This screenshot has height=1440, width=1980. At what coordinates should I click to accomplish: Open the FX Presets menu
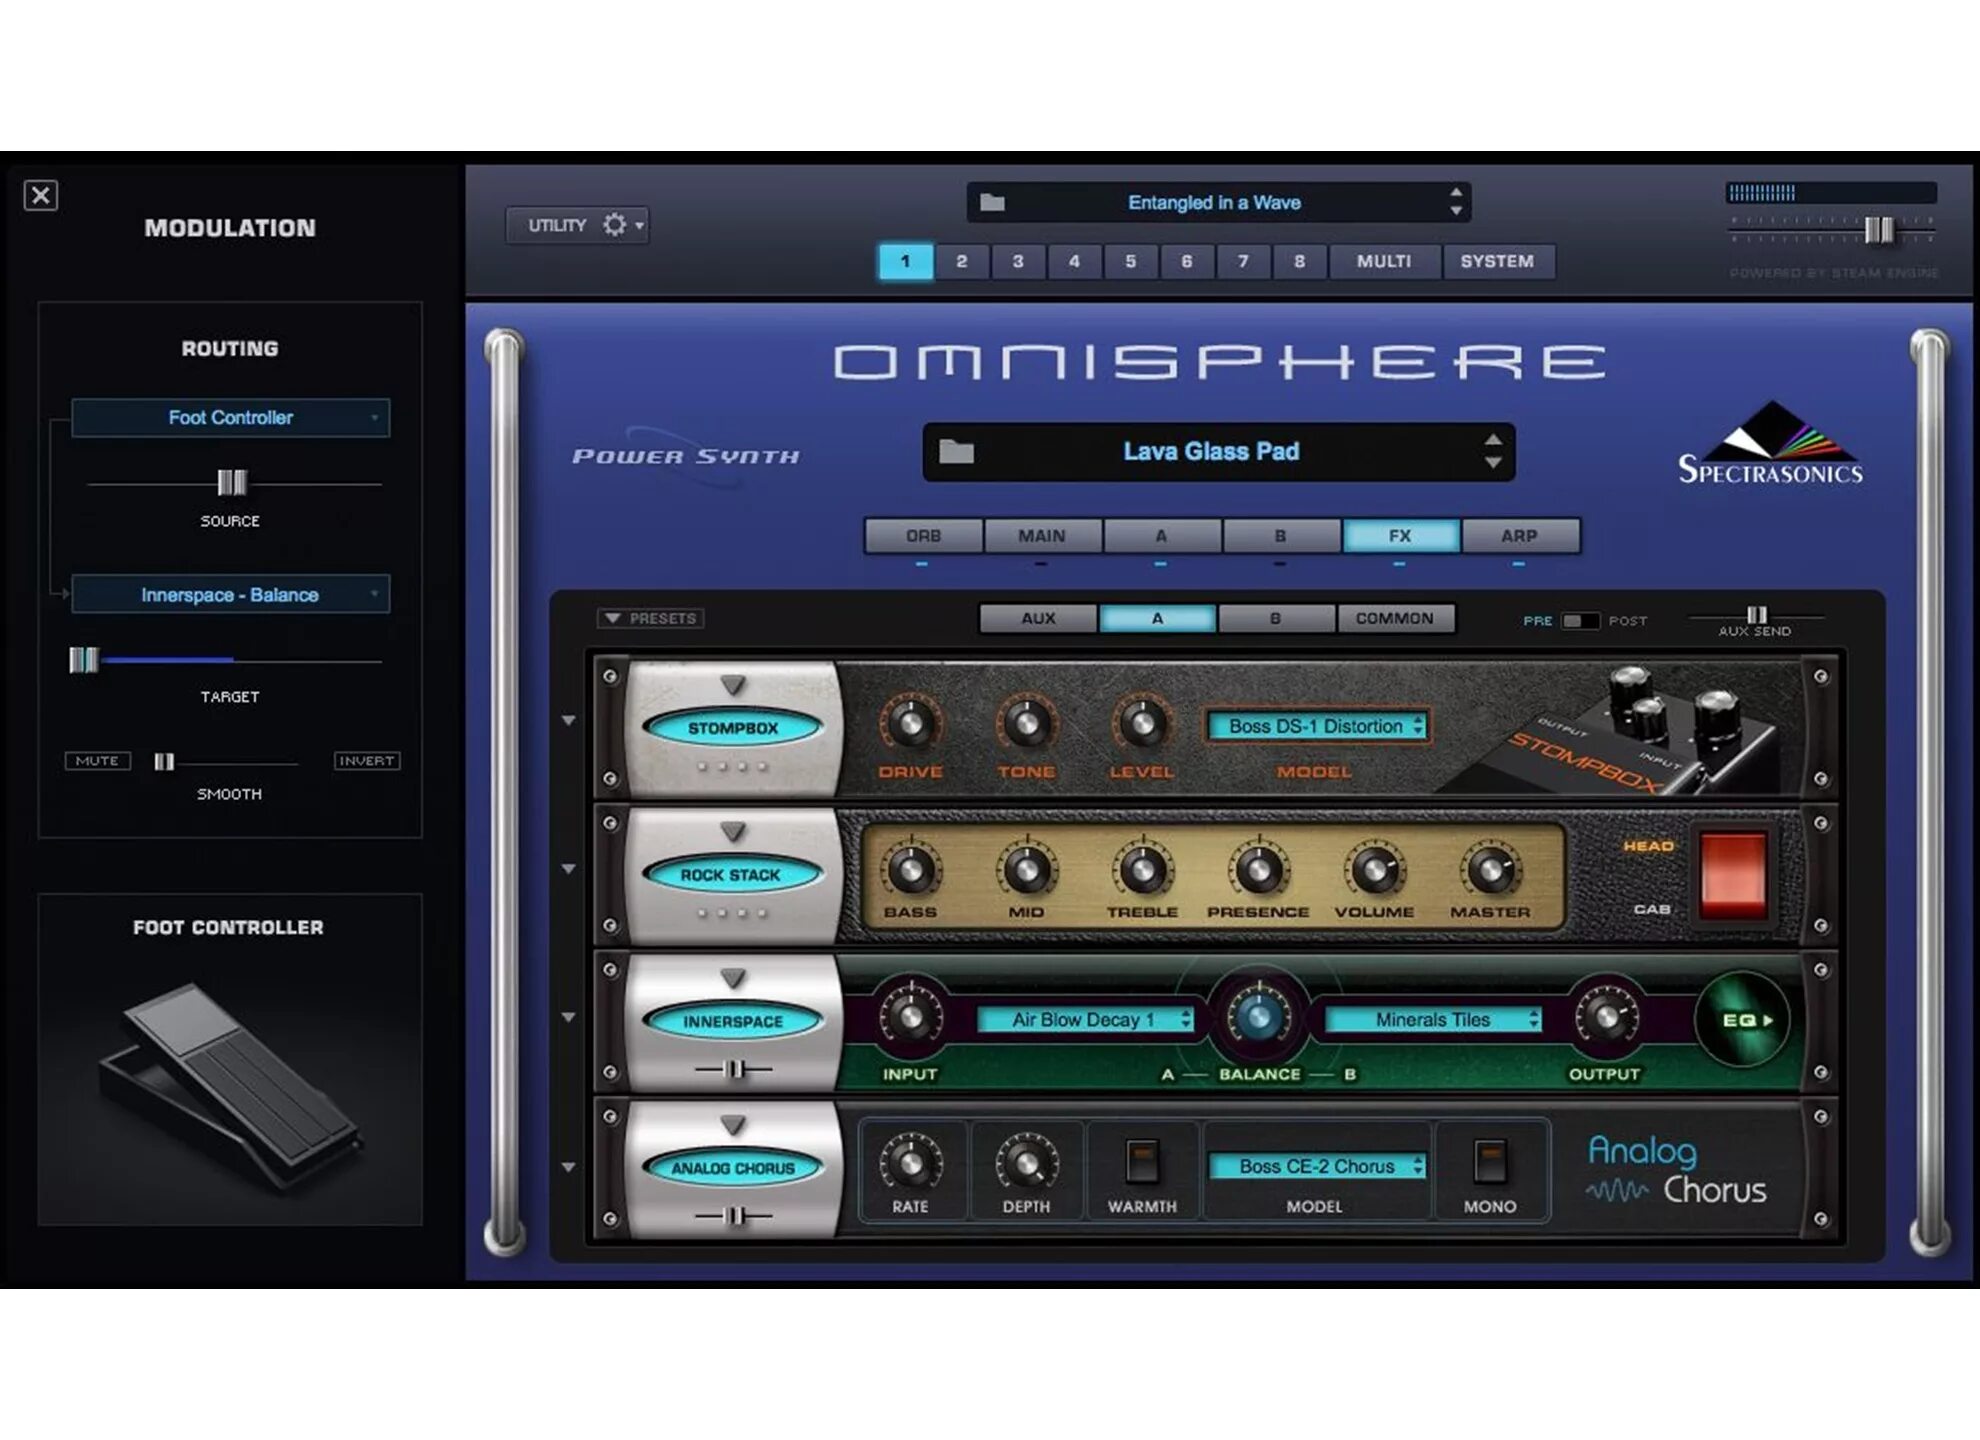click(651, 619)
